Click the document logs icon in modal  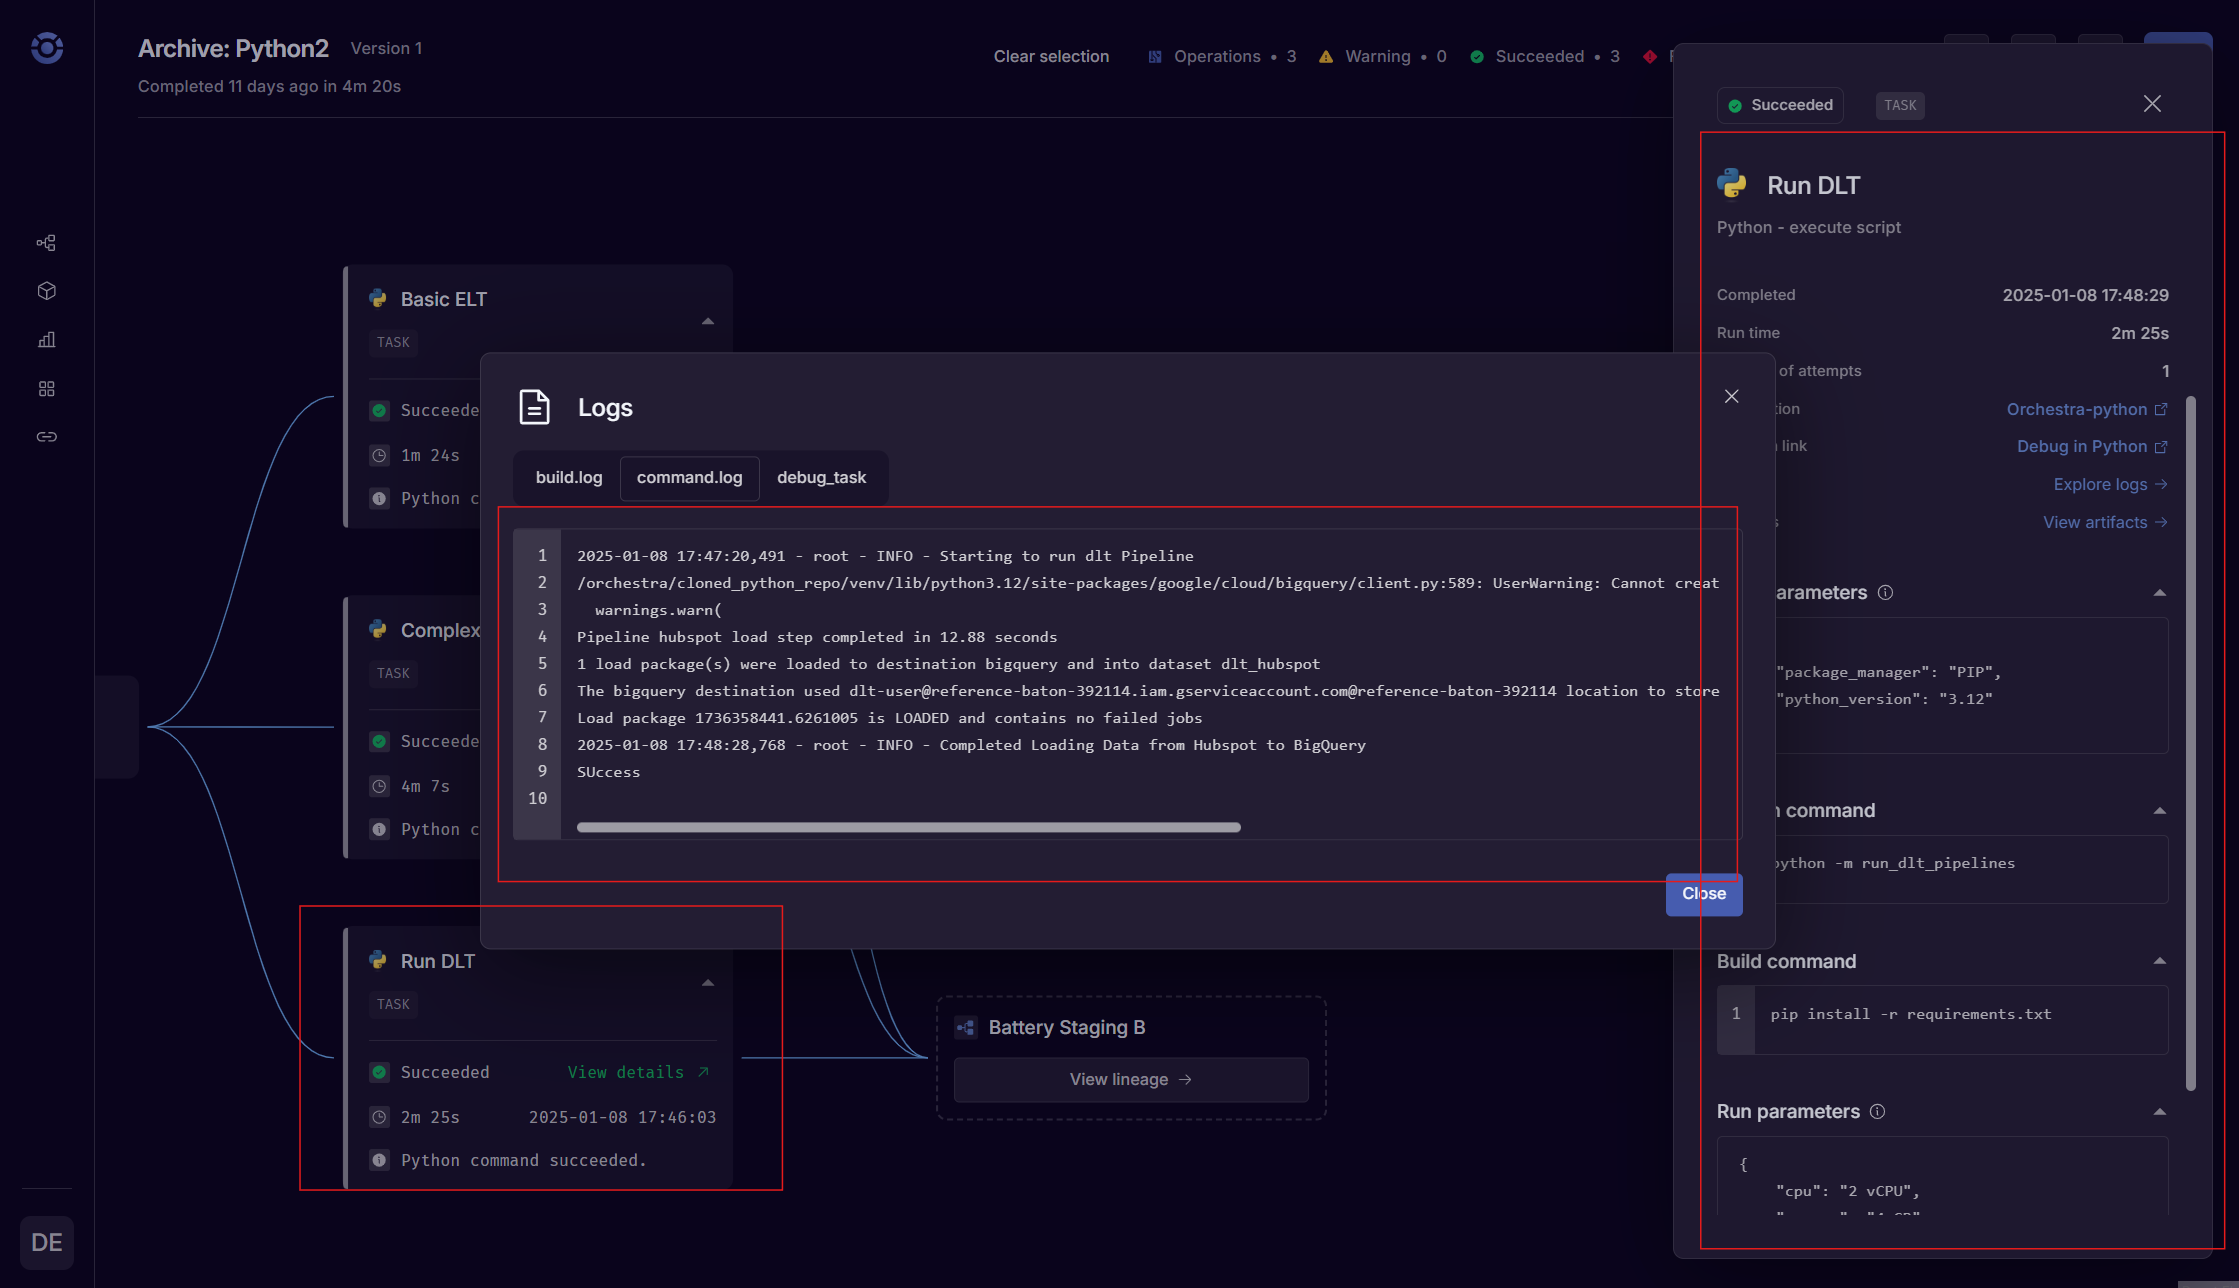click(x=534, y=404)
